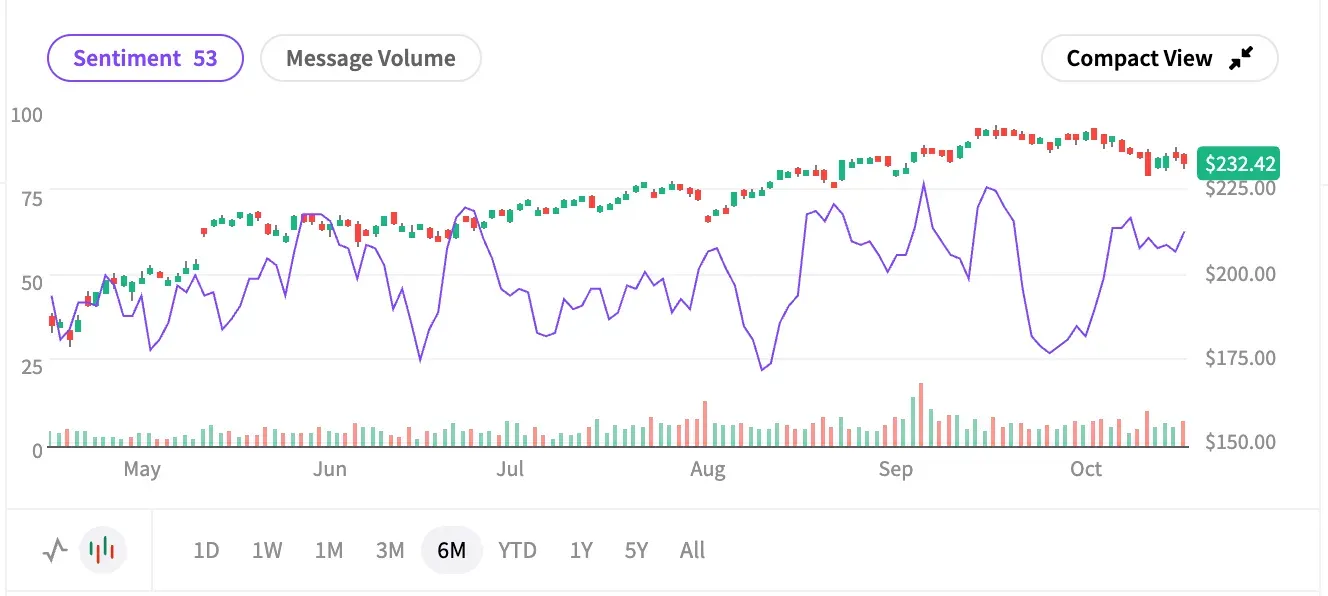The height and width of the screenshot is (596, 1328).
Task: Show year-to-date with YTD
Action: pyautogui.click(x=517, y=550)
